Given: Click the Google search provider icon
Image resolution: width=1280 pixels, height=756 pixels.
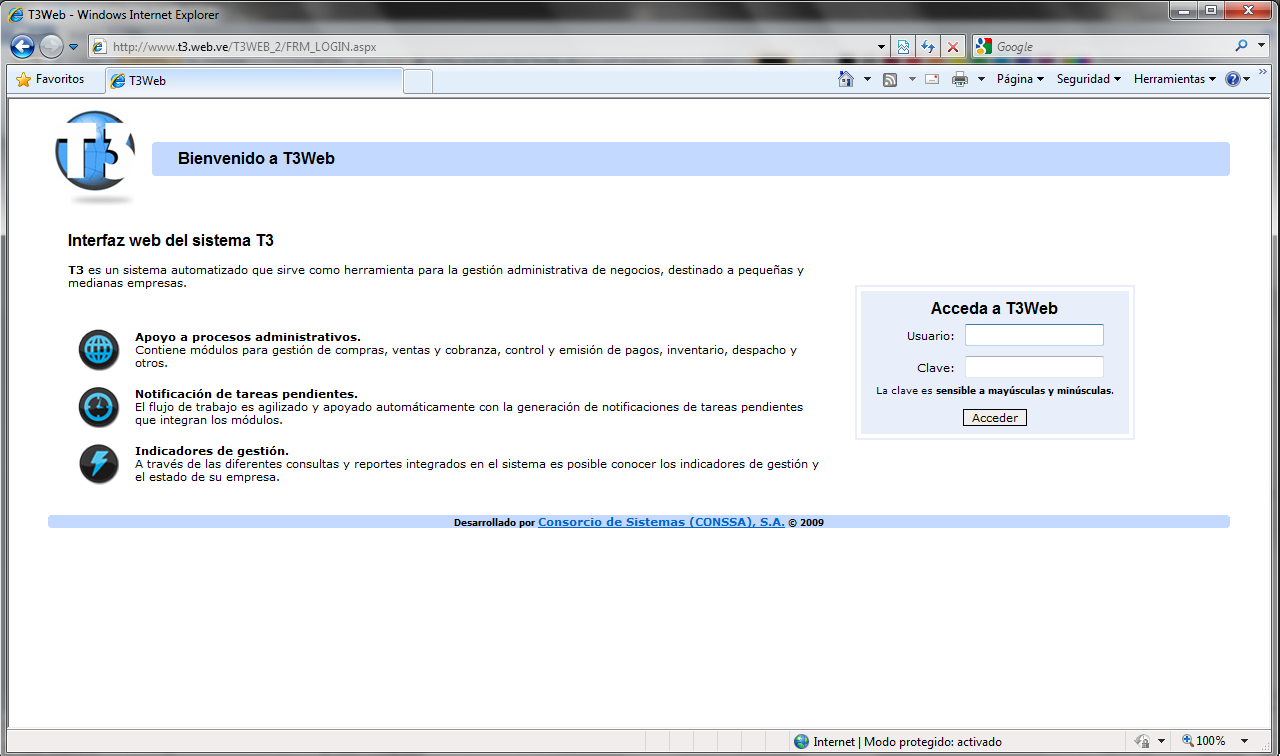Looking at the screenshot, I should pyautogui.click(x=984, y=46).
